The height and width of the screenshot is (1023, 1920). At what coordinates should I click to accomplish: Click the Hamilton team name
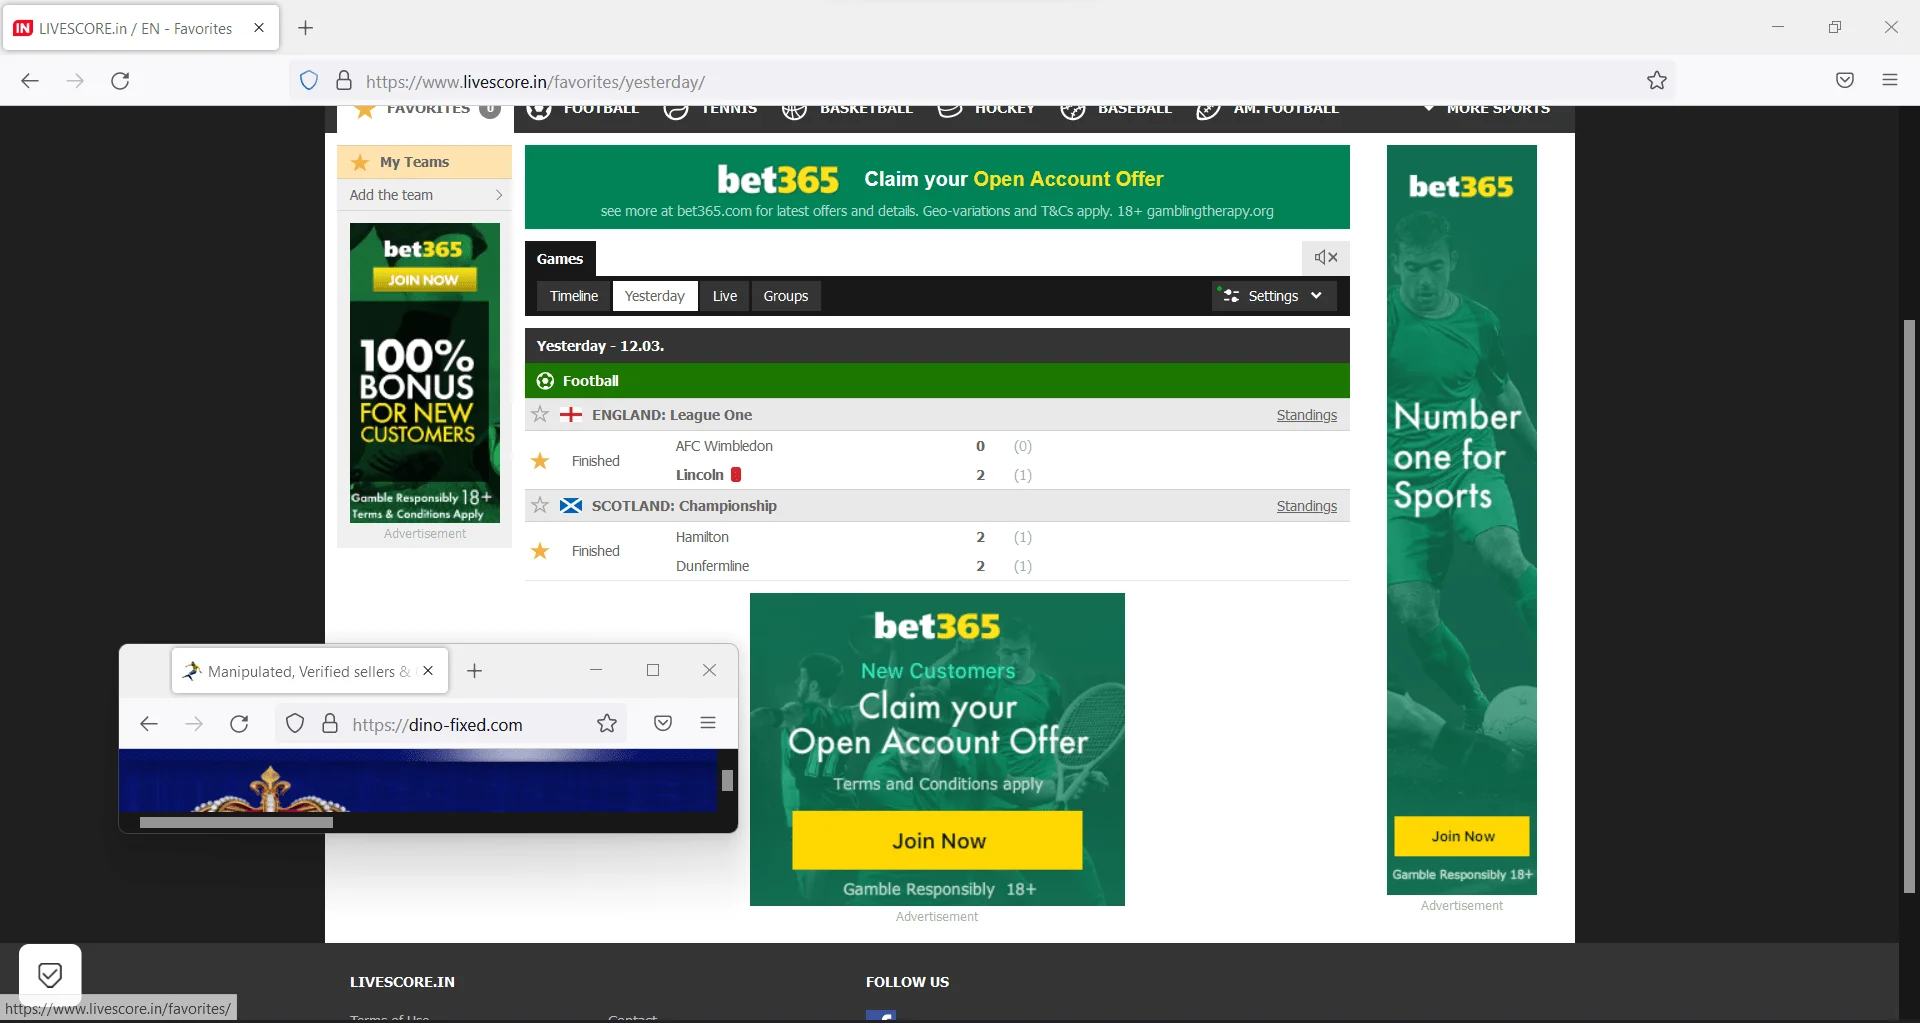[702, 537]
